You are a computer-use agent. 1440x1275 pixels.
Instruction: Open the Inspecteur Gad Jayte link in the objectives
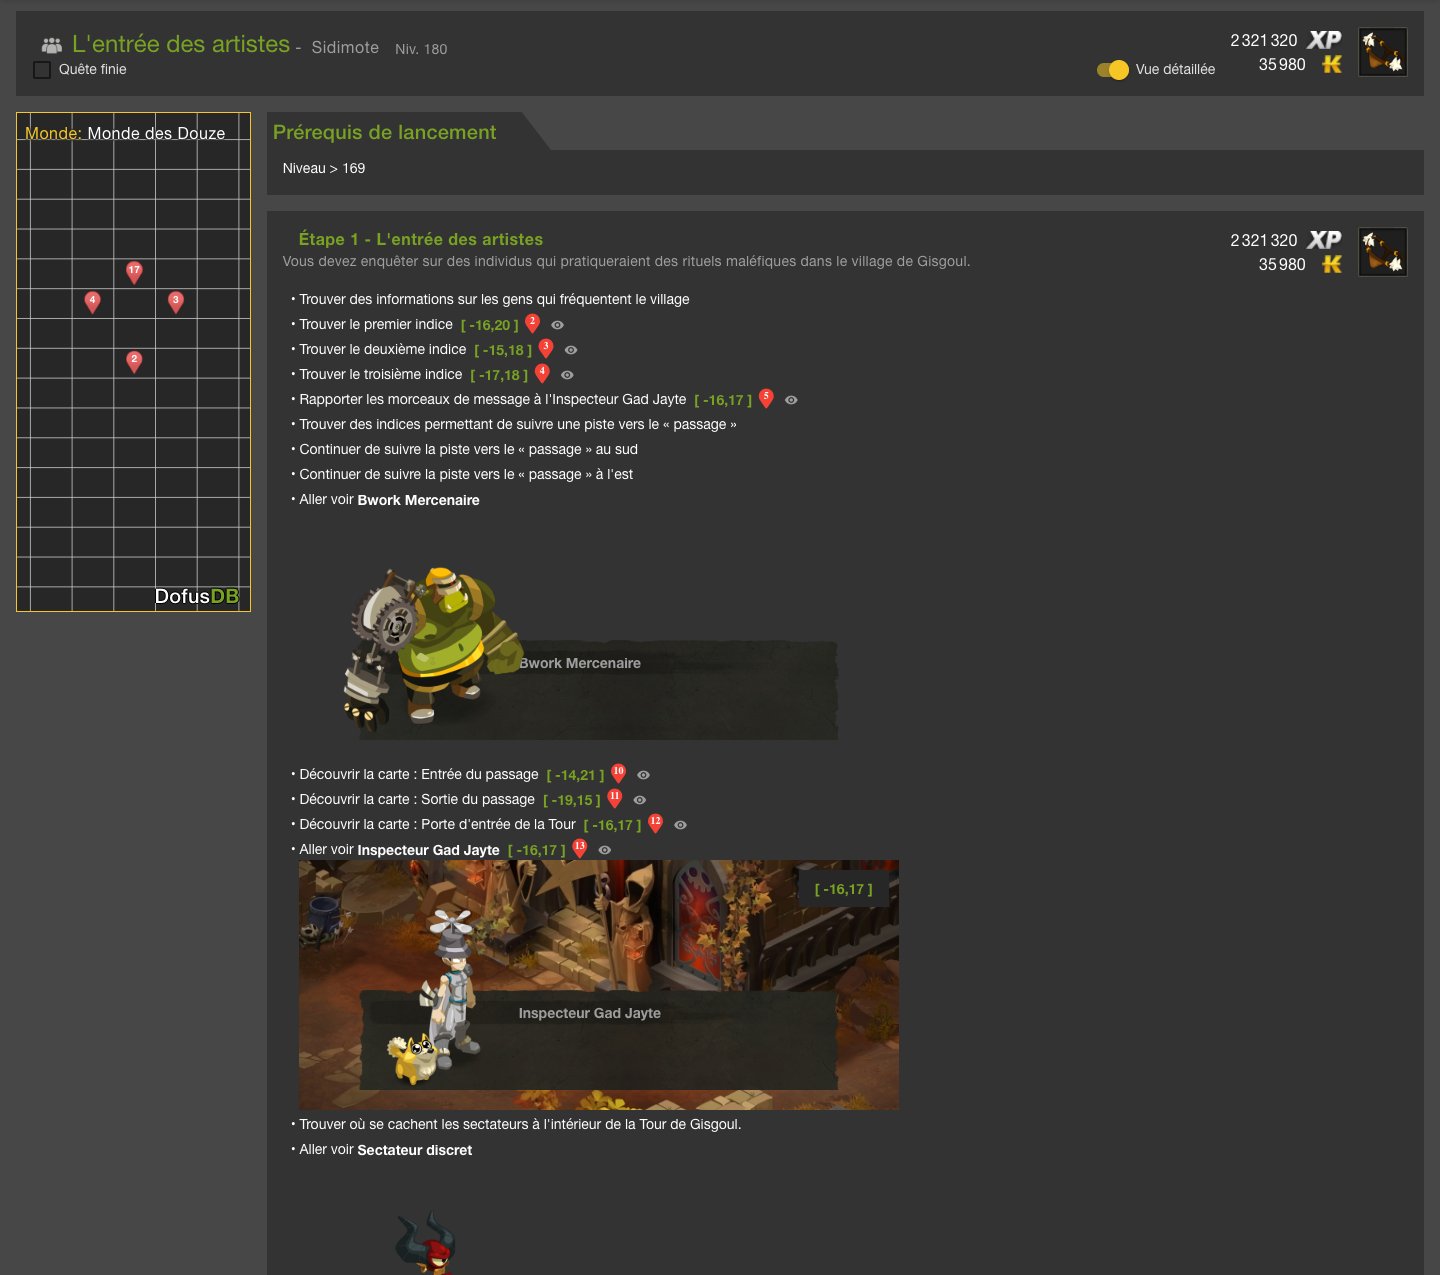coord(428,850)
